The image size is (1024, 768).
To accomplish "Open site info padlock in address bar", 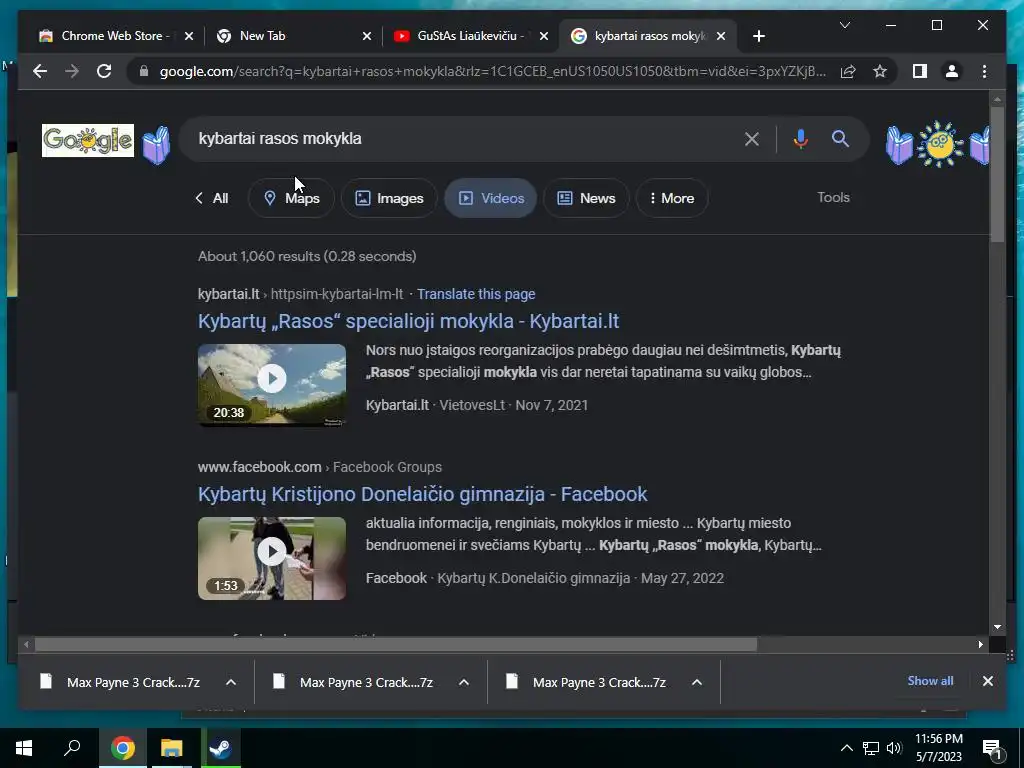I will [x=144, y=71].
